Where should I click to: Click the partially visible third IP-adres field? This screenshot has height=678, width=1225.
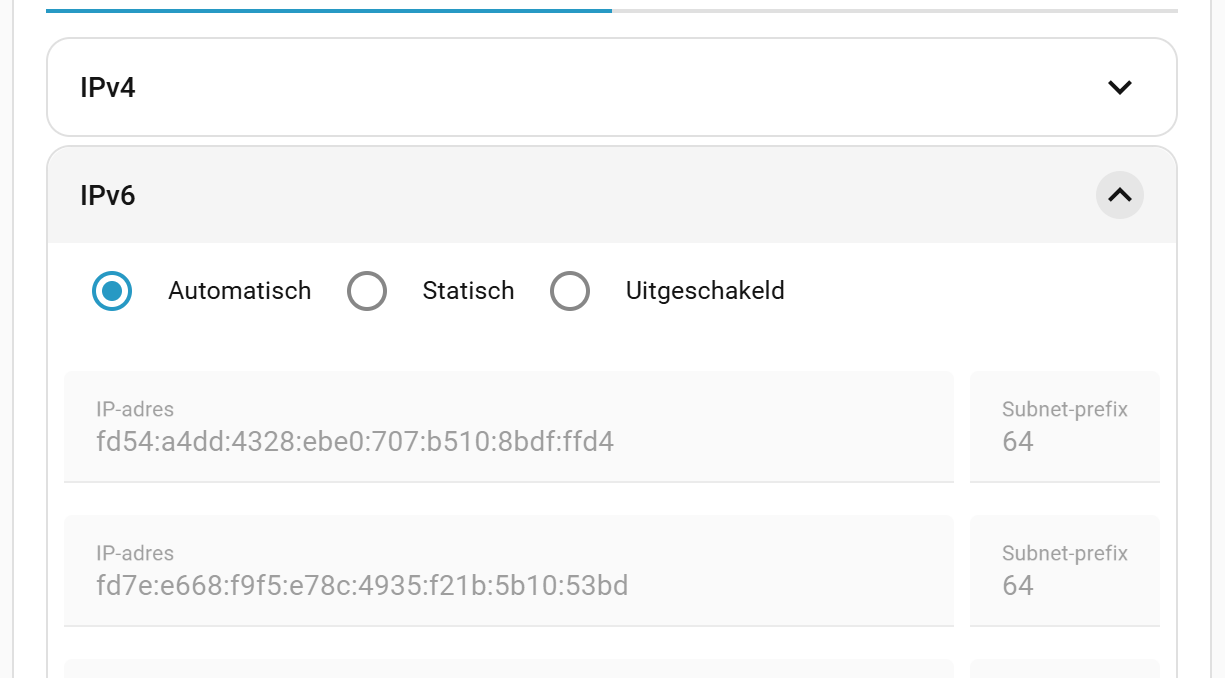(508, 668)
